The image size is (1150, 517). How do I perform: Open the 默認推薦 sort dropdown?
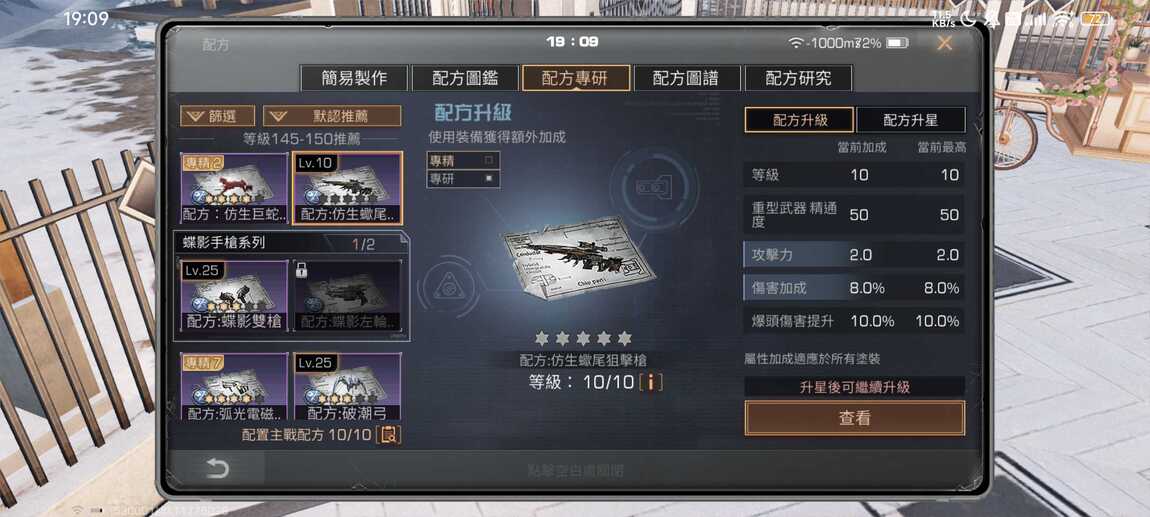click(332, 116)
